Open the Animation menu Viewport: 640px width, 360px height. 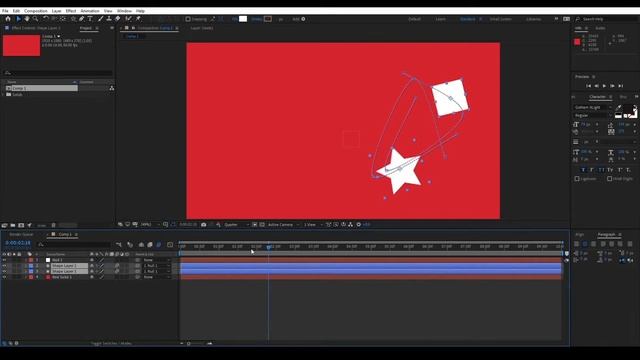(x=90, y=11)
